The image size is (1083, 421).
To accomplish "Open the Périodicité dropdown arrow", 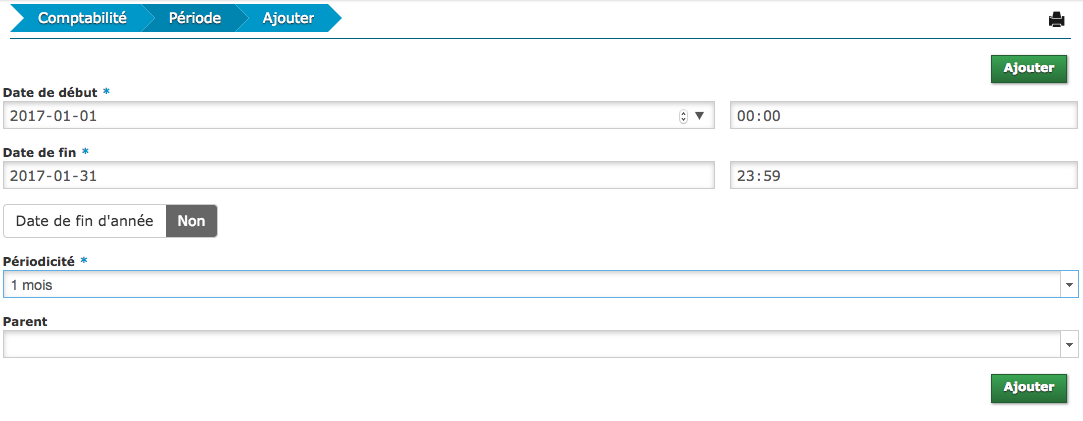I will point(1069,285).
